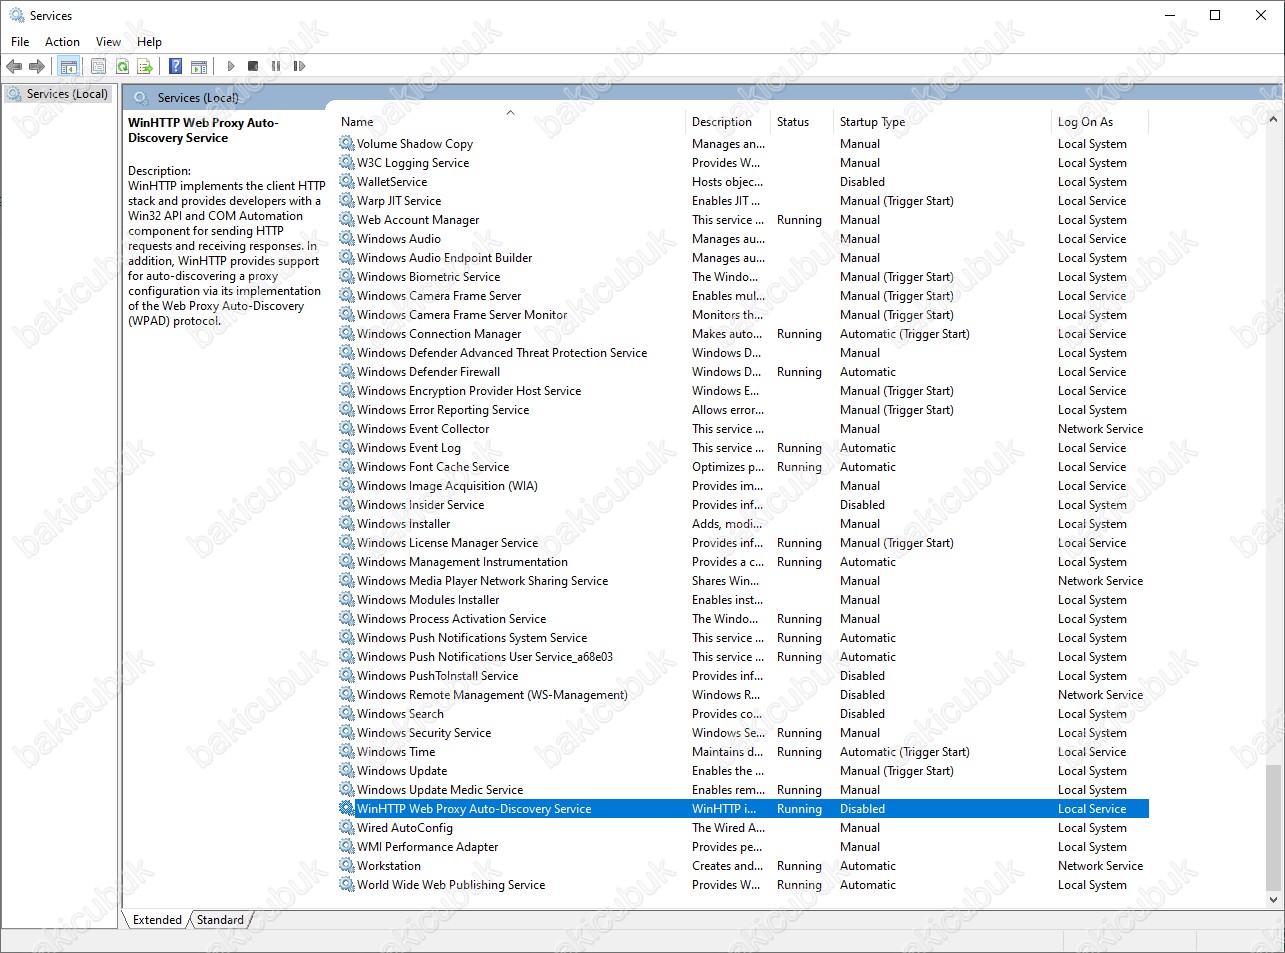Select Windows Connection Manager
This screenshot has height=953, width=1285.
tap(743, 334)
